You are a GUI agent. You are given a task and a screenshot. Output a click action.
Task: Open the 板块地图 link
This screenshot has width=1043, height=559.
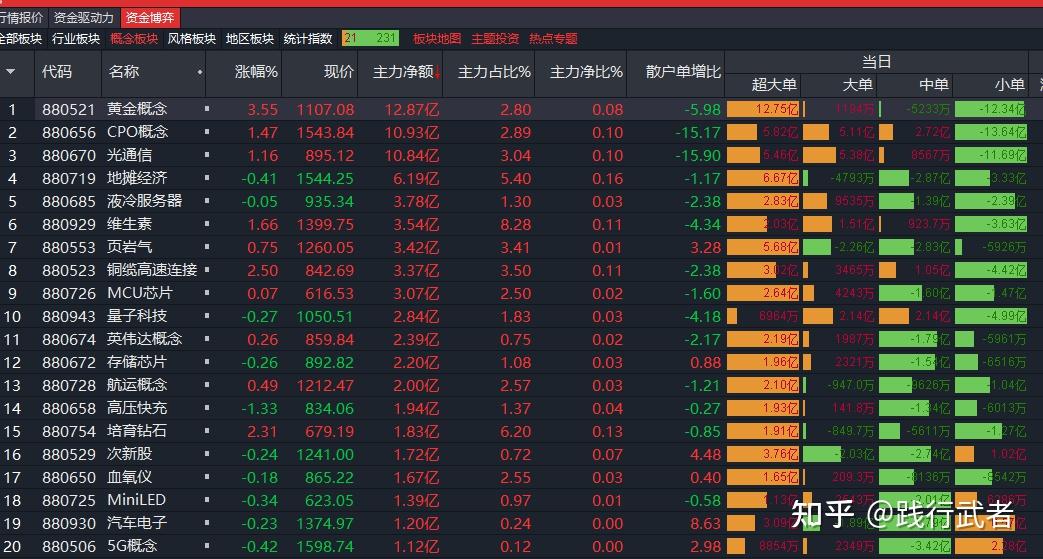pyautogui.click(x=437, y=39)
